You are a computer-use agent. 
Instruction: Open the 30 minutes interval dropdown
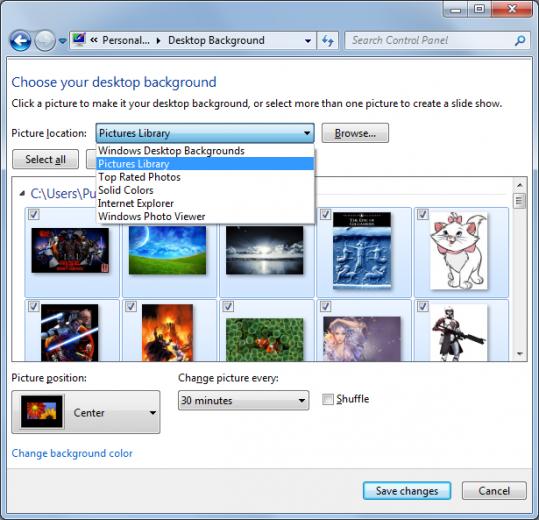point(243,400)
